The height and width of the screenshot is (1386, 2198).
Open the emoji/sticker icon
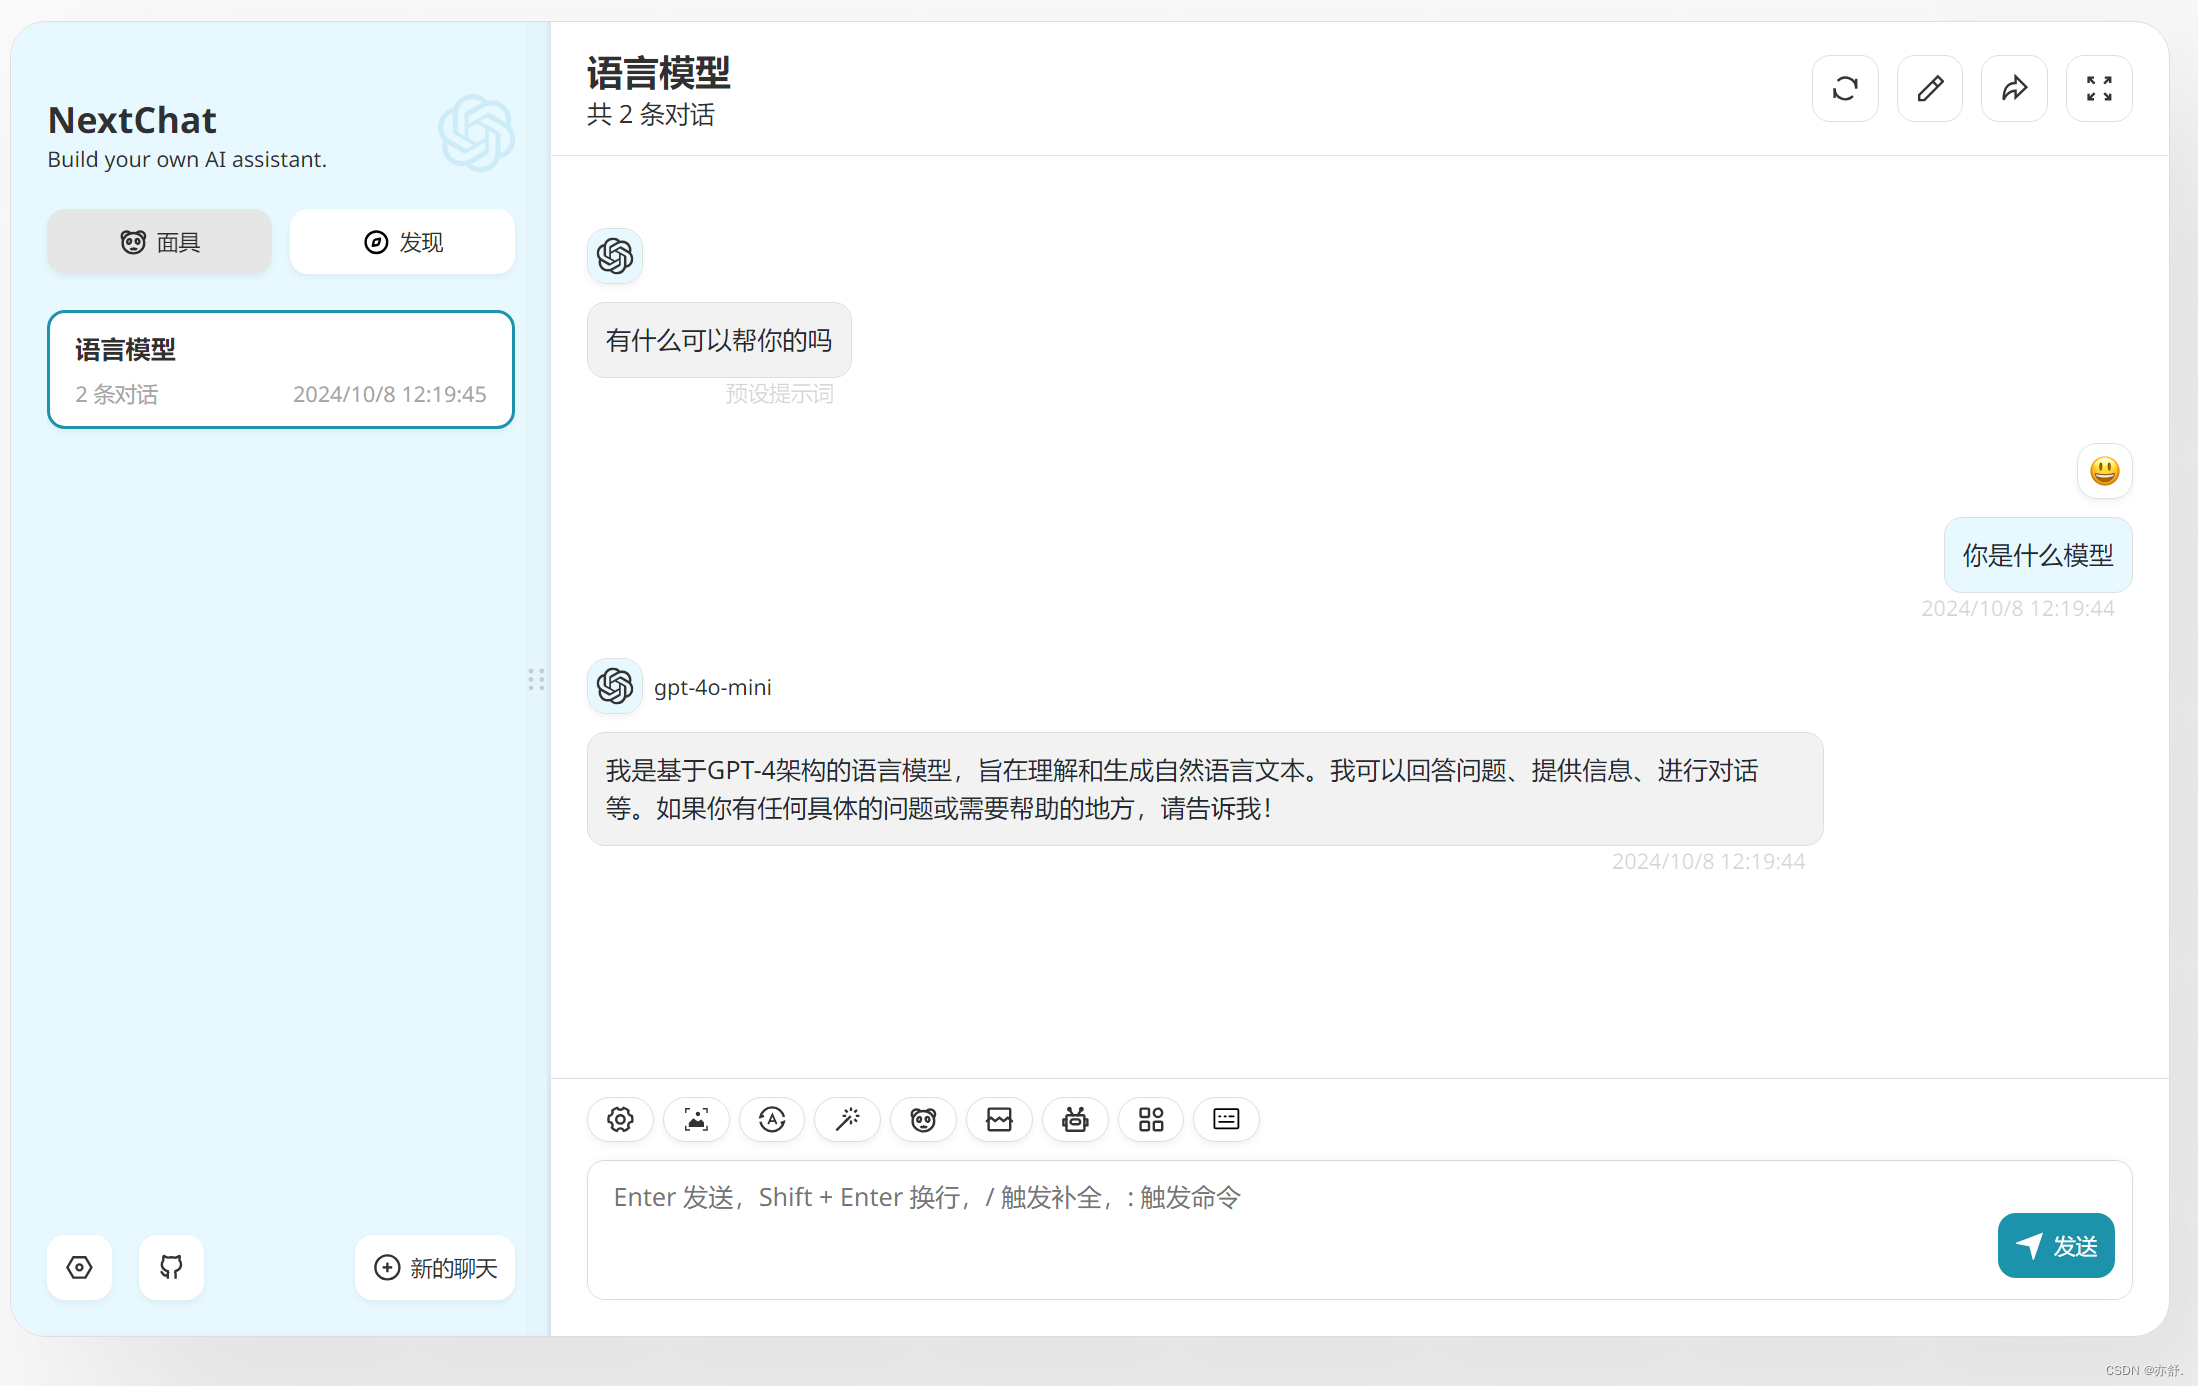pyautogui.click(x=923, y=1118)
